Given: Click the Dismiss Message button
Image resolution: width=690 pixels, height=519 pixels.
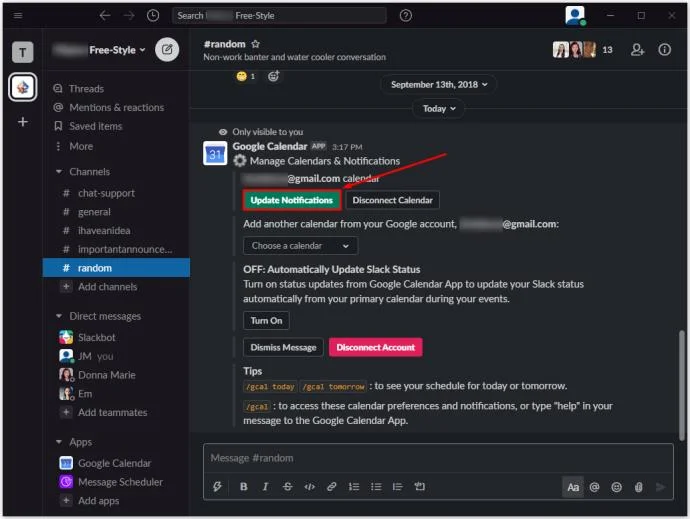Looking at the screenshot, I should pyautogui.click(x=283, y=347).
